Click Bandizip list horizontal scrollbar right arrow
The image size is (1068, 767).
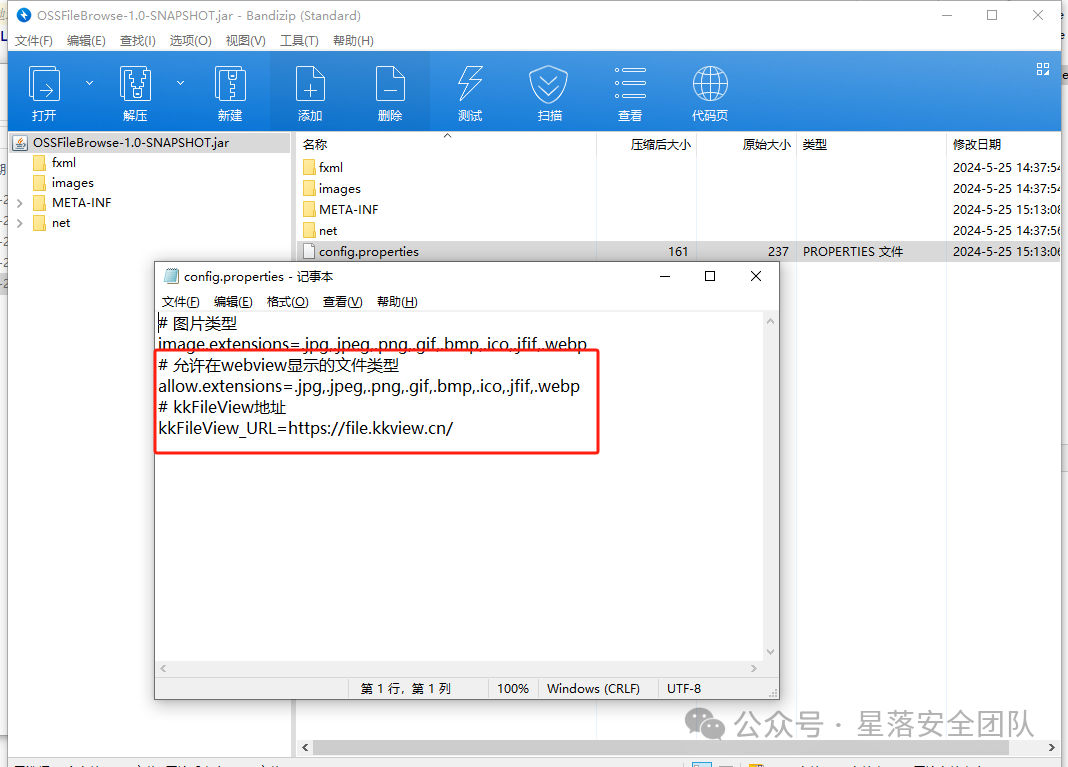point(1052,747)
